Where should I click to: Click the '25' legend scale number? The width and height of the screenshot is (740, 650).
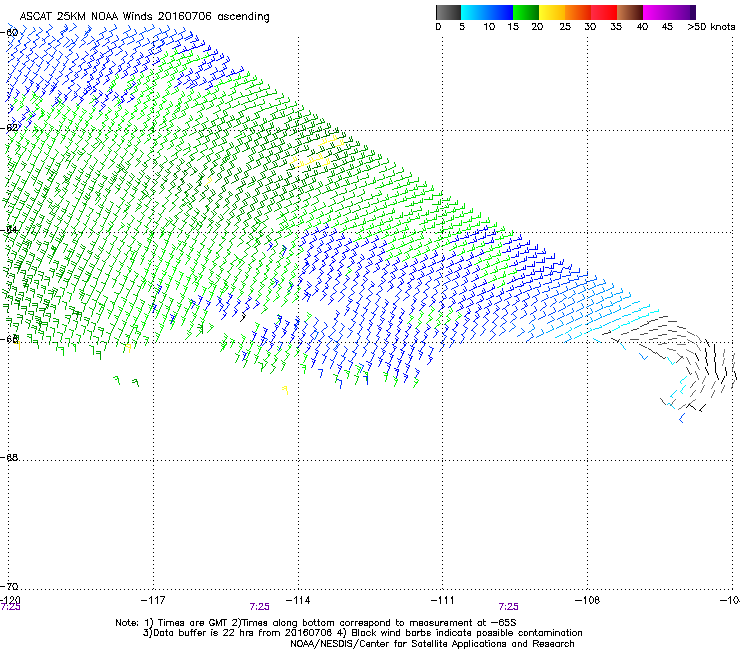[x=565, y=27]
